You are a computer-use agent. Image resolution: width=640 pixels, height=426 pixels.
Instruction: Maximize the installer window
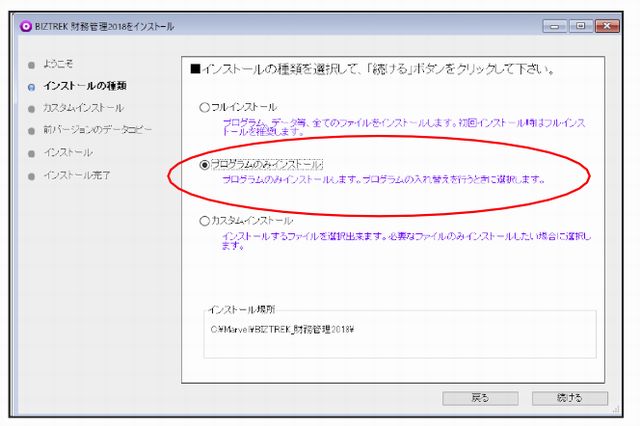(580, 26)
